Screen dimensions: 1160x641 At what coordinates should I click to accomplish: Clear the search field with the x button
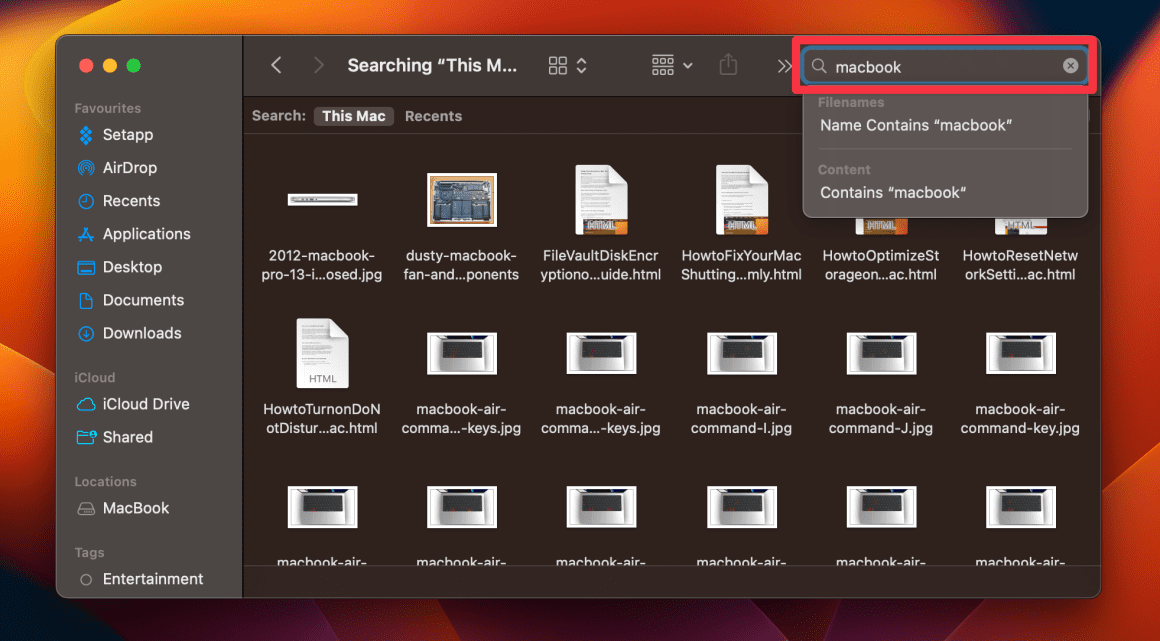1070,65
